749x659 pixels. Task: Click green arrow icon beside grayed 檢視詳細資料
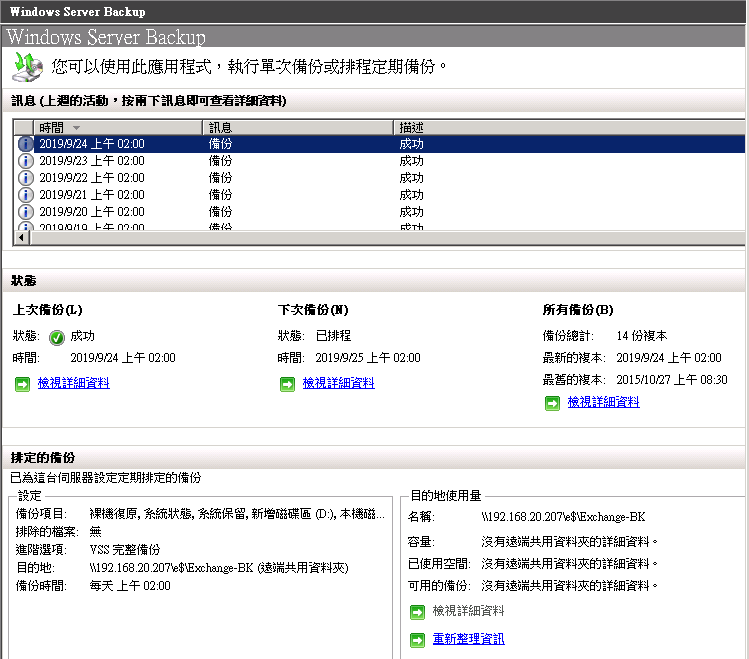[x=417, y=612]
